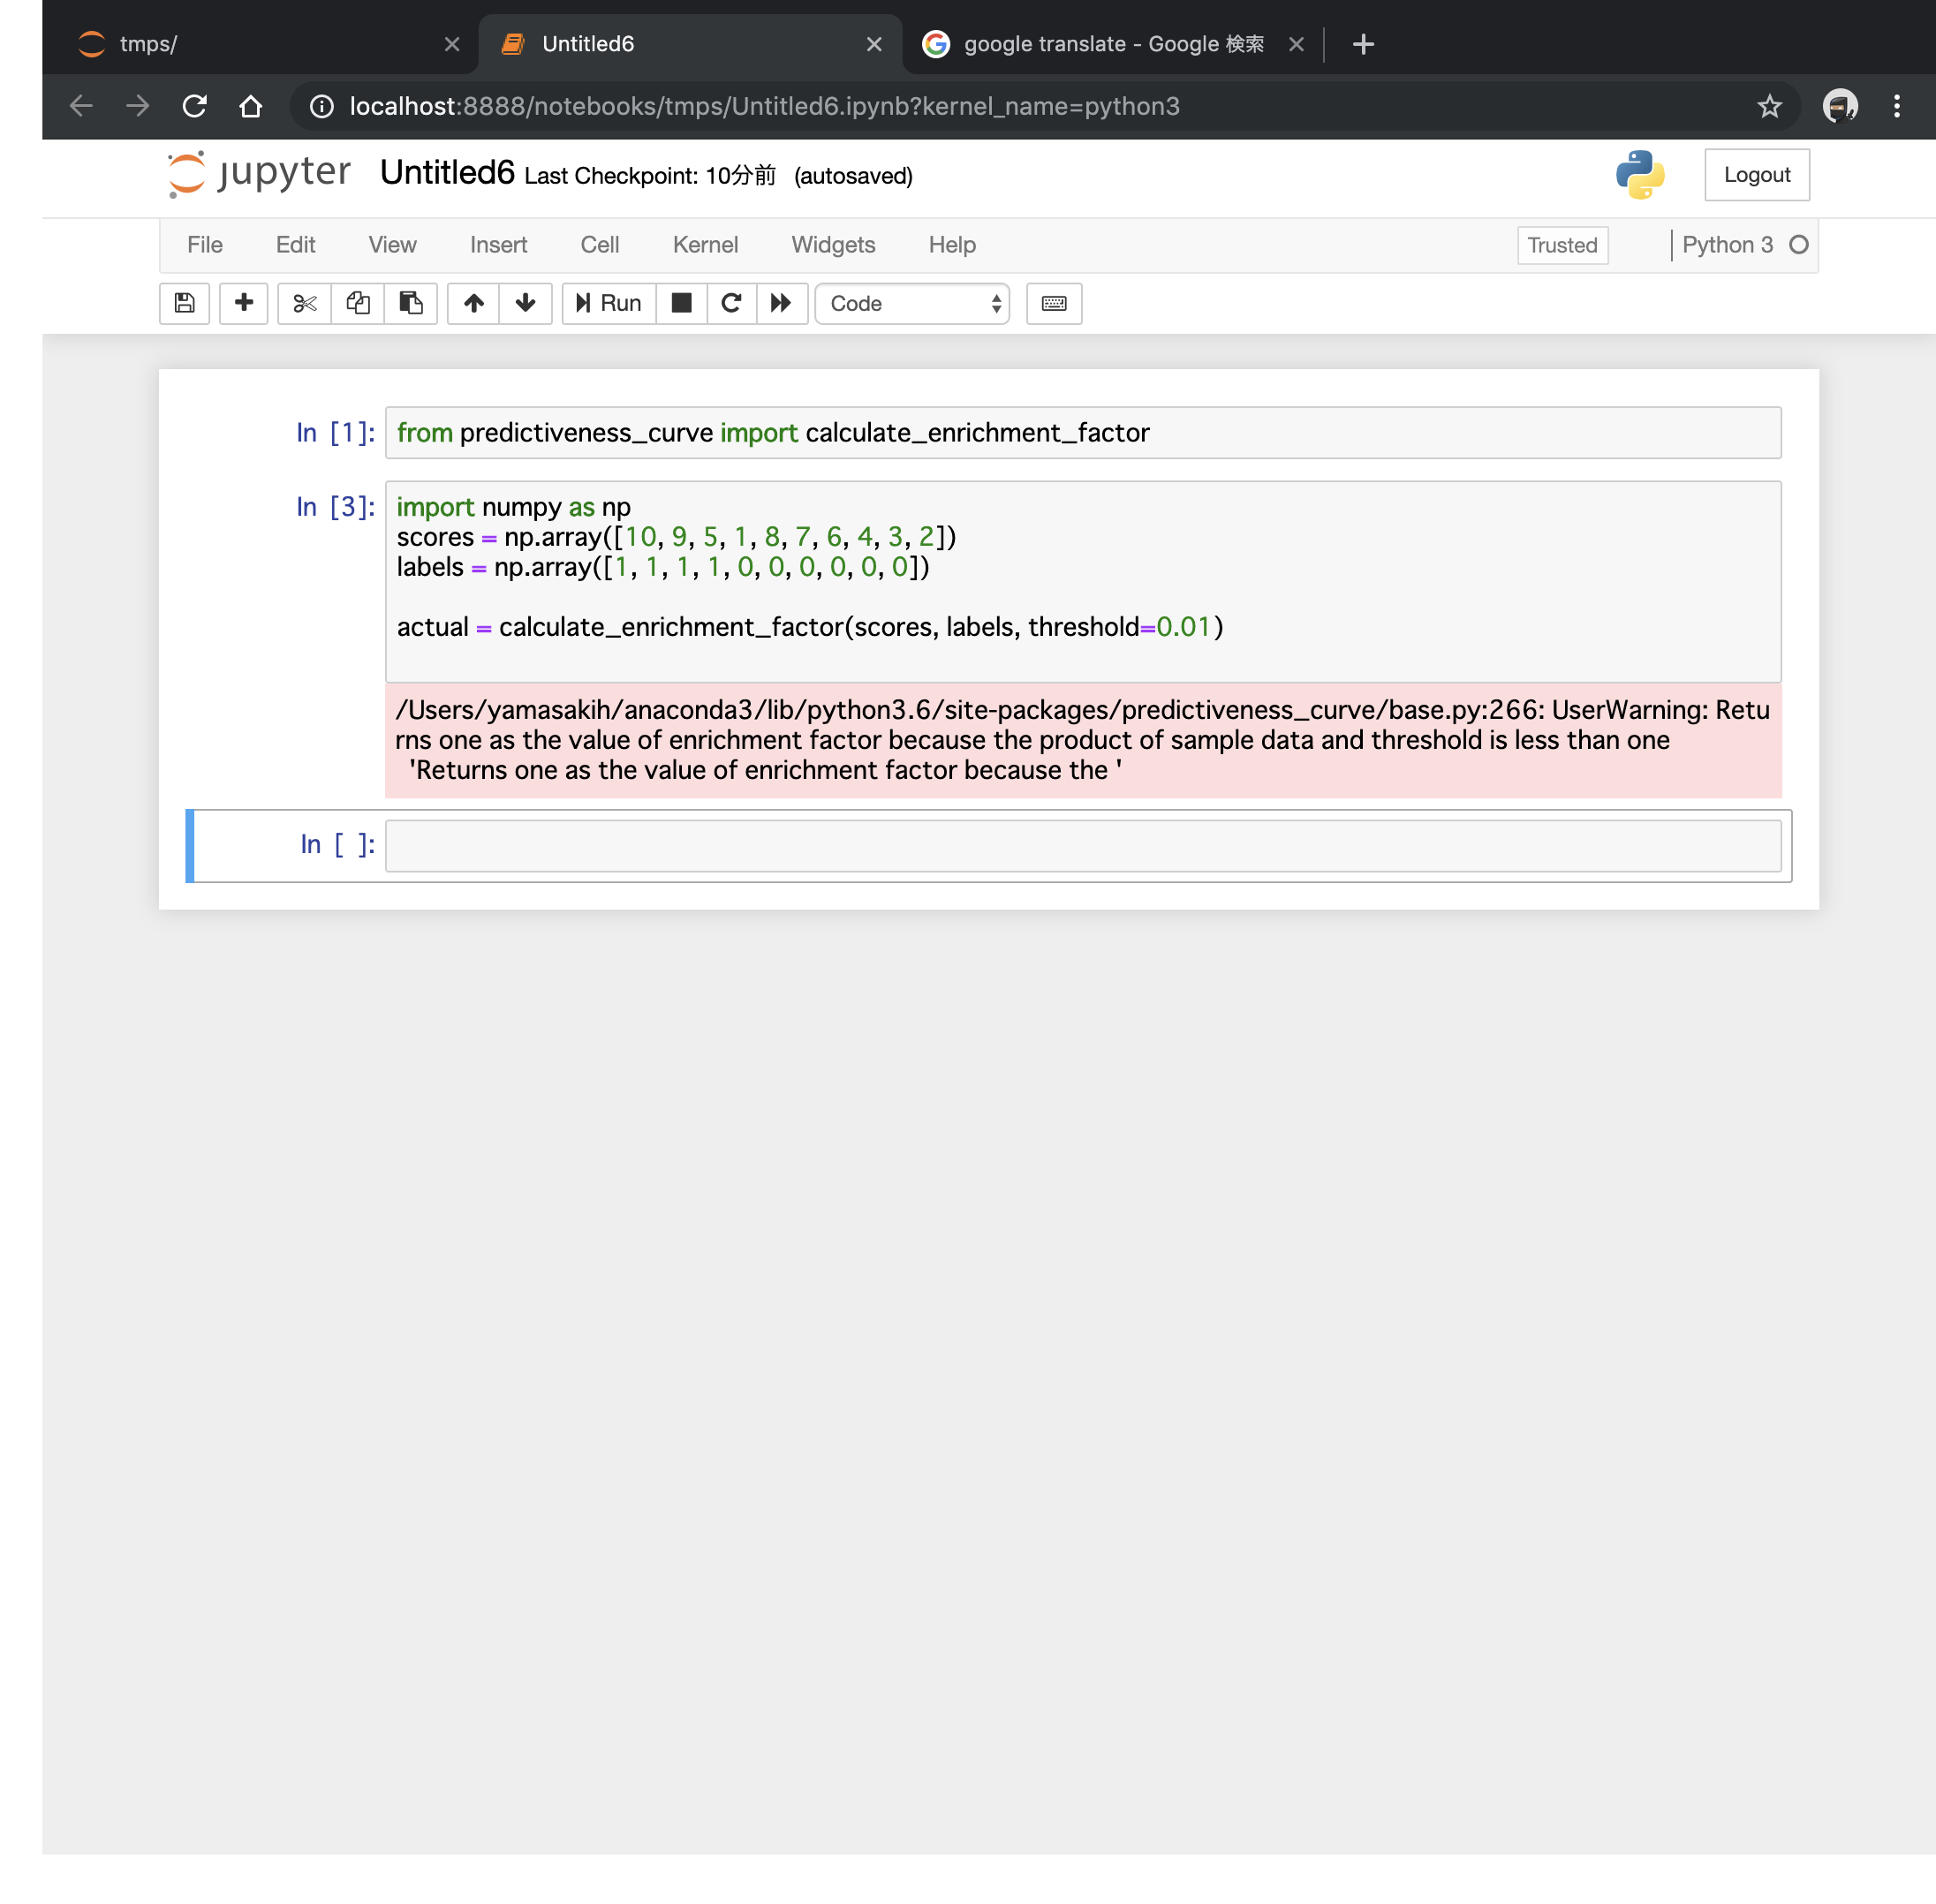Image resolution: width=1936 pixels, height=1904 pixels.
Task: Cut the selected cell with scissors icon
Action: [x=304, y=303]
